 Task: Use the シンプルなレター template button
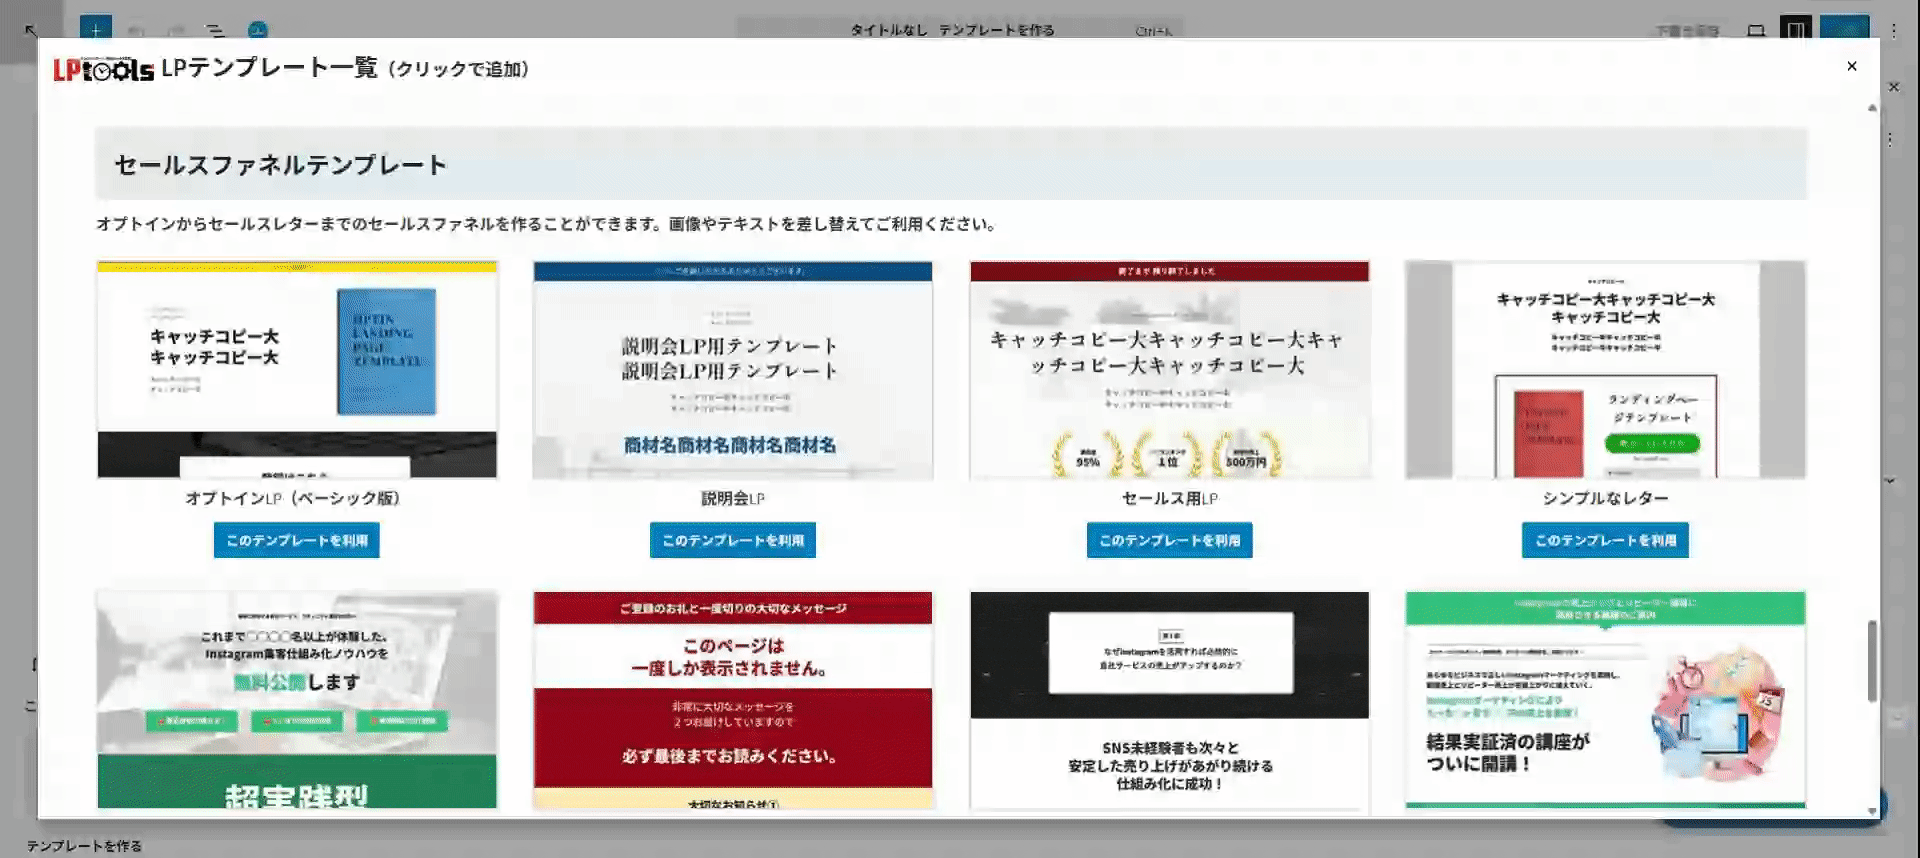point(1605,540)
